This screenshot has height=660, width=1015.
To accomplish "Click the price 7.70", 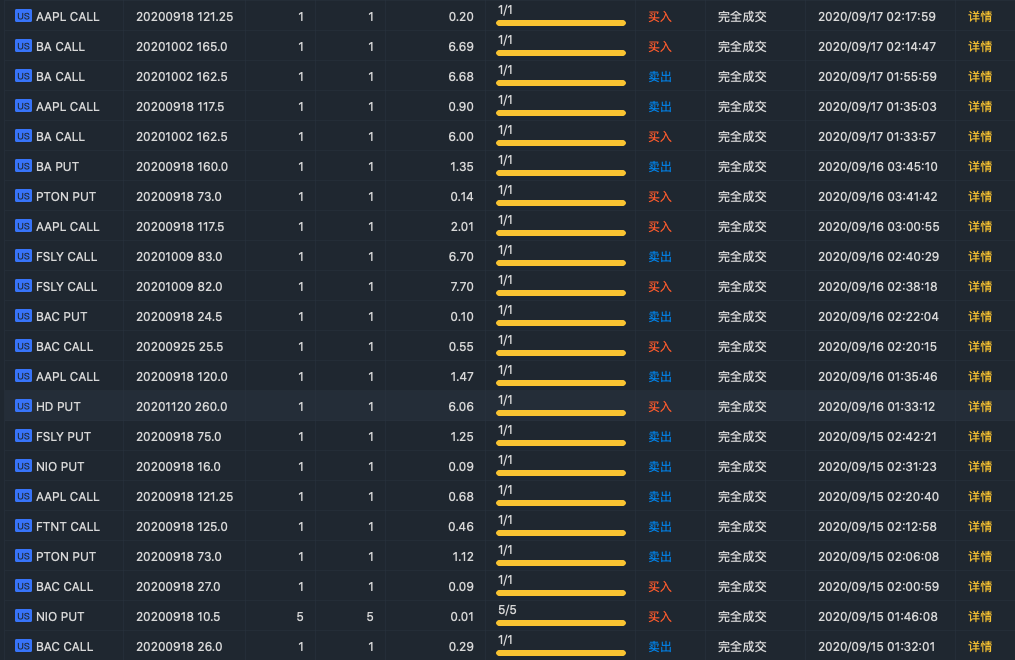I will pyautogui.click(x=462, y=287).
